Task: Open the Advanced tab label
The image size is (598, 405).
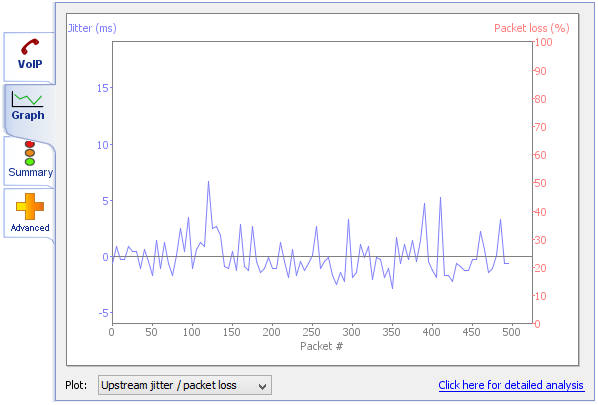Action: [30, 228]
